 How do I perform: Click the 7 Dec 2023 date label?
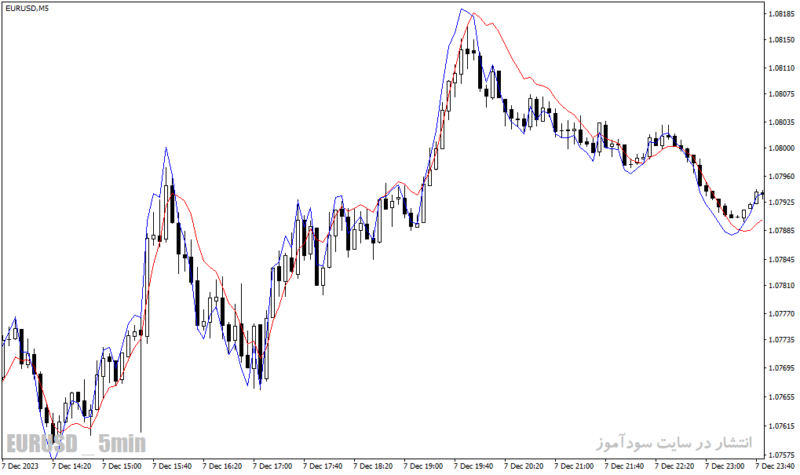[x=20, y=466]
